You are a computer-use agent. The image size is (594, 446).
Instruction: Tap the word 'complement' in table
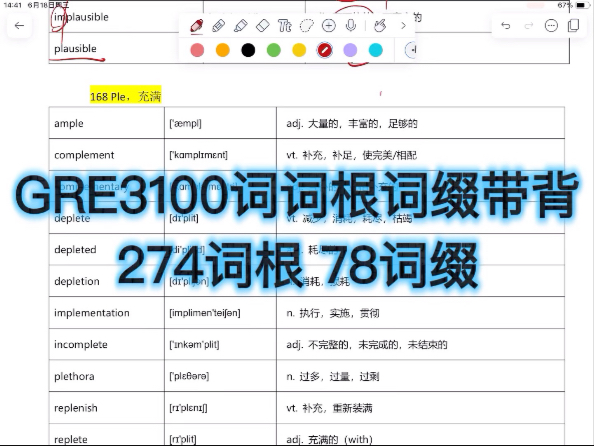[84, 155]
